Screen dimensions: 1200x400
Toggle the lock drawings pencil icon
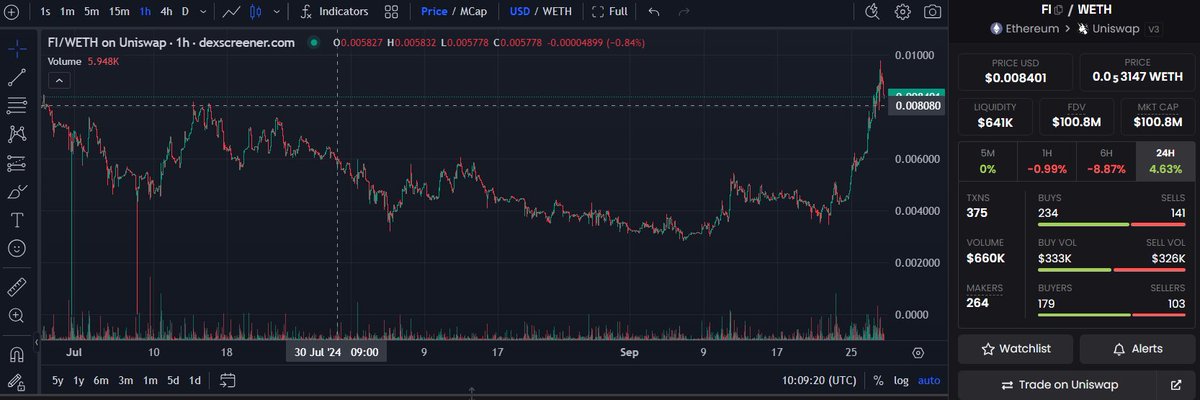point(16,382)
